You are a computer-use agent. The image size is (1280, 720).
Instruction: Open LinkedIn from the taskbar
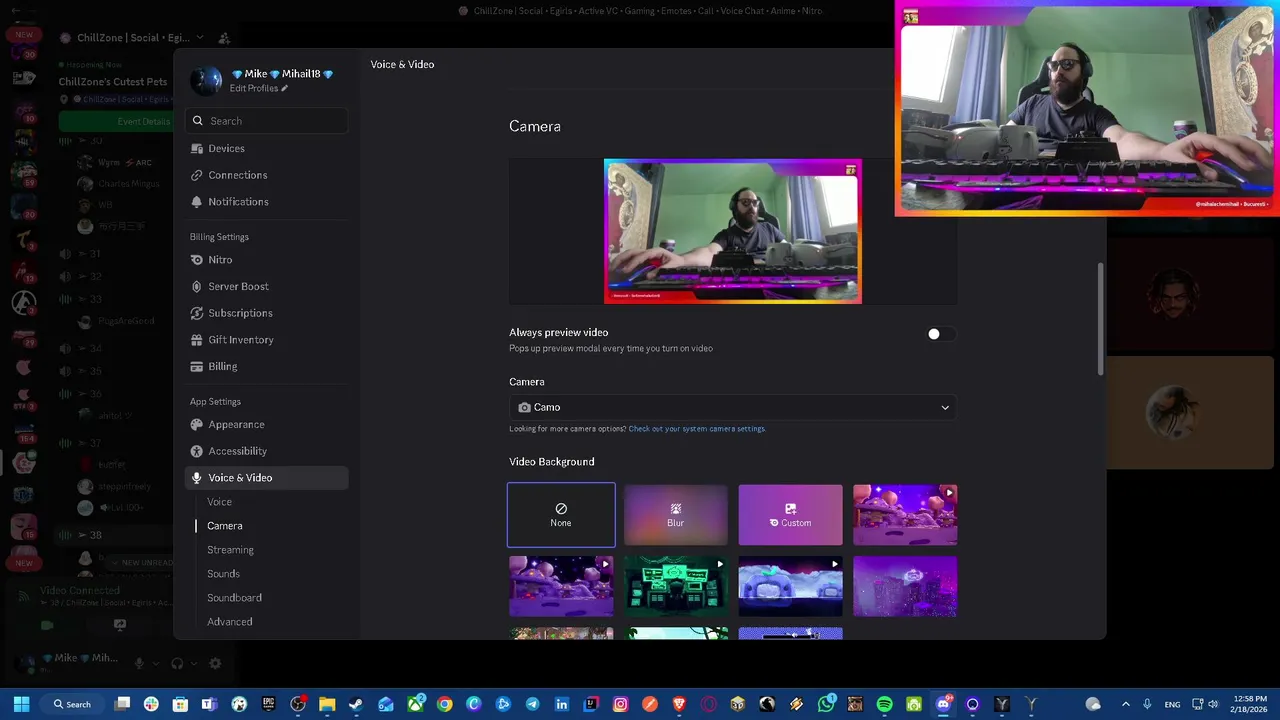click(x=562, y=704)
